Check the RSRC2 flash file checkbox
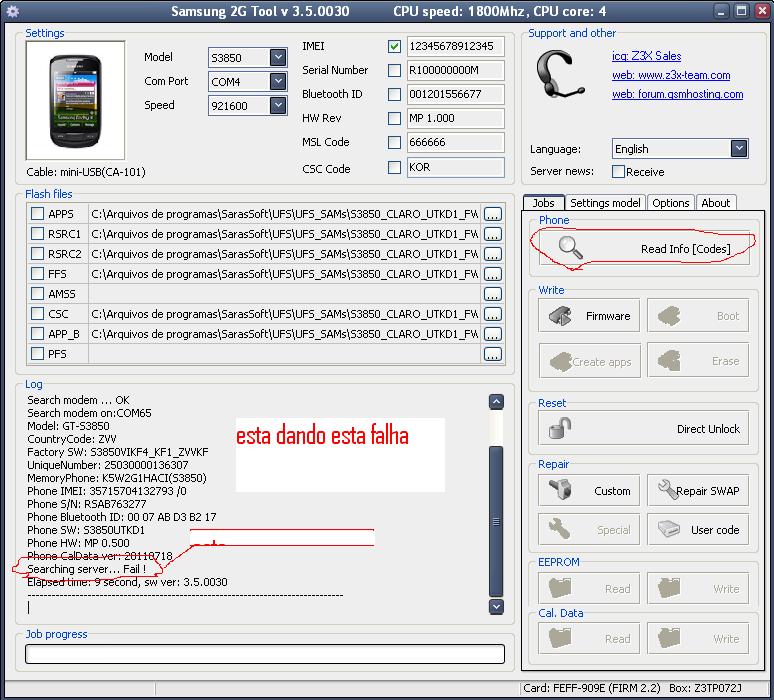The height and width of the screenshot is (700, 774). pos(38,254)
